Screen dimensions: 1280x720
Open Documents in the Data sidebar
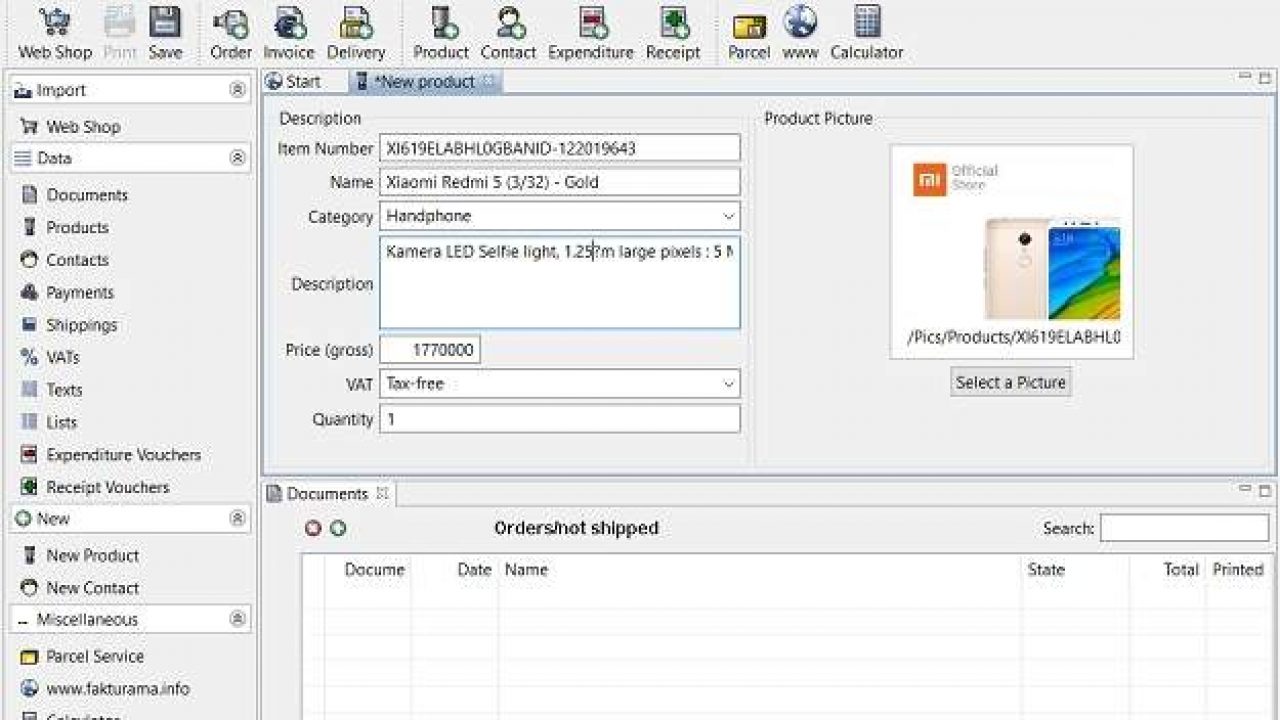(75, 195)
